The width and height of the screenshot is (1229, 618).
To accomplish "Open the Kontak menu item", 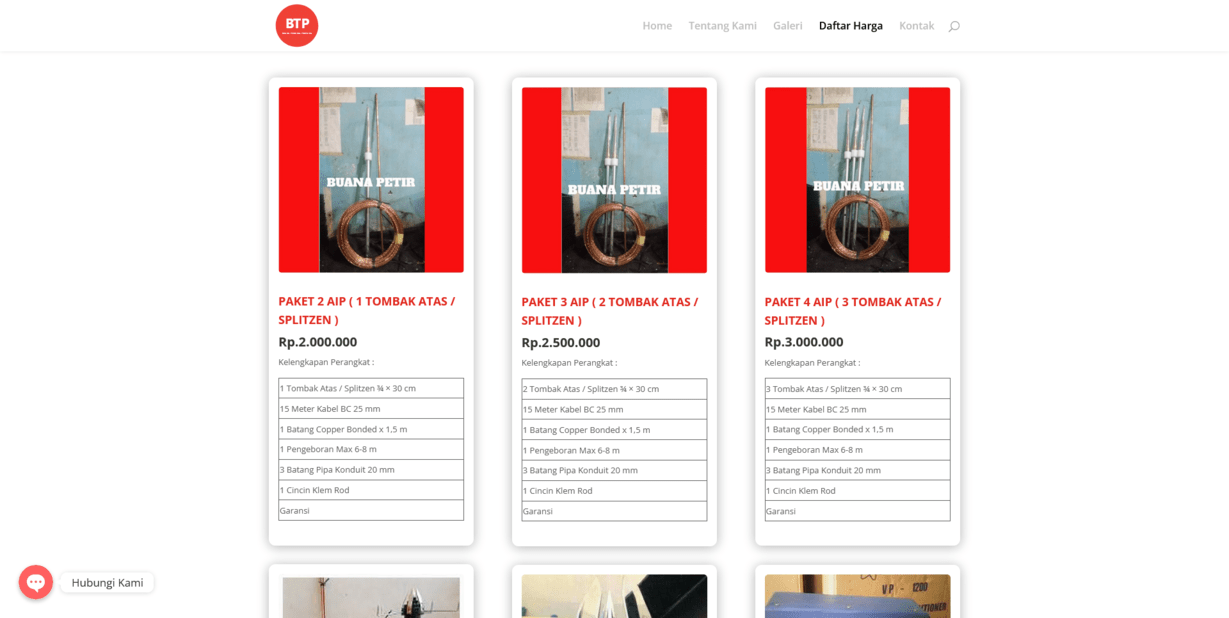I will tap(916, 26).
